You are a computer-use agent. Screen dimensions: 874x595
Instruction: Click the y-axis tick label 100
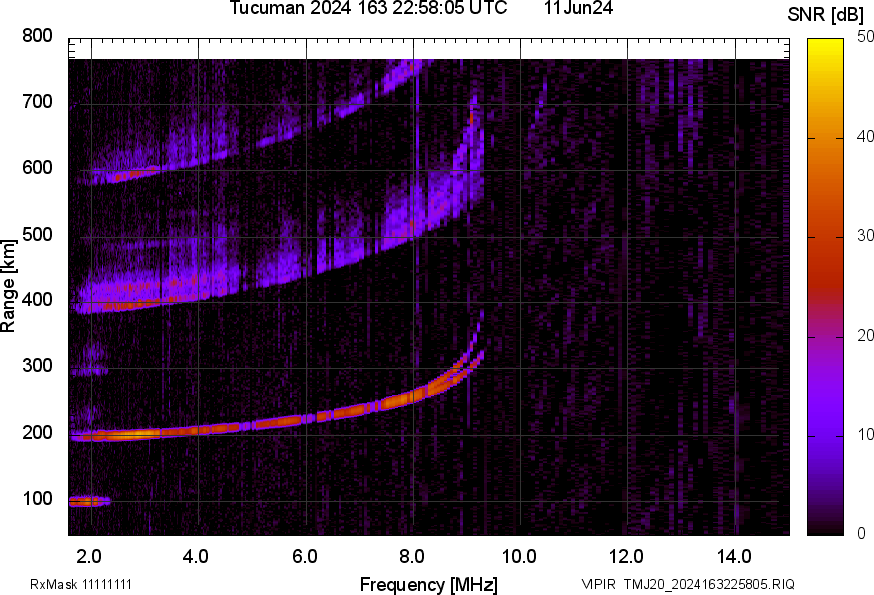[37, 499]
